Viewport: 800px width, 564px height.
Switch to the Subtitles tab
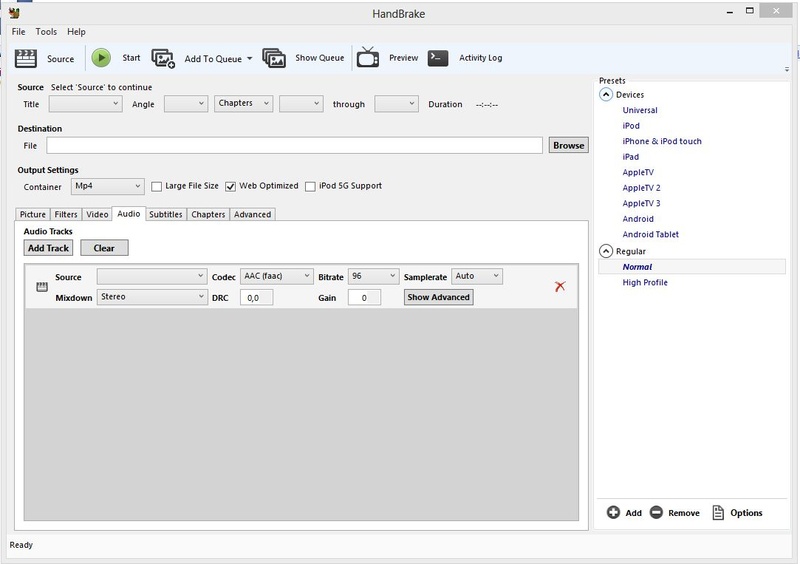pyautogui.click(x=165, y=214)
